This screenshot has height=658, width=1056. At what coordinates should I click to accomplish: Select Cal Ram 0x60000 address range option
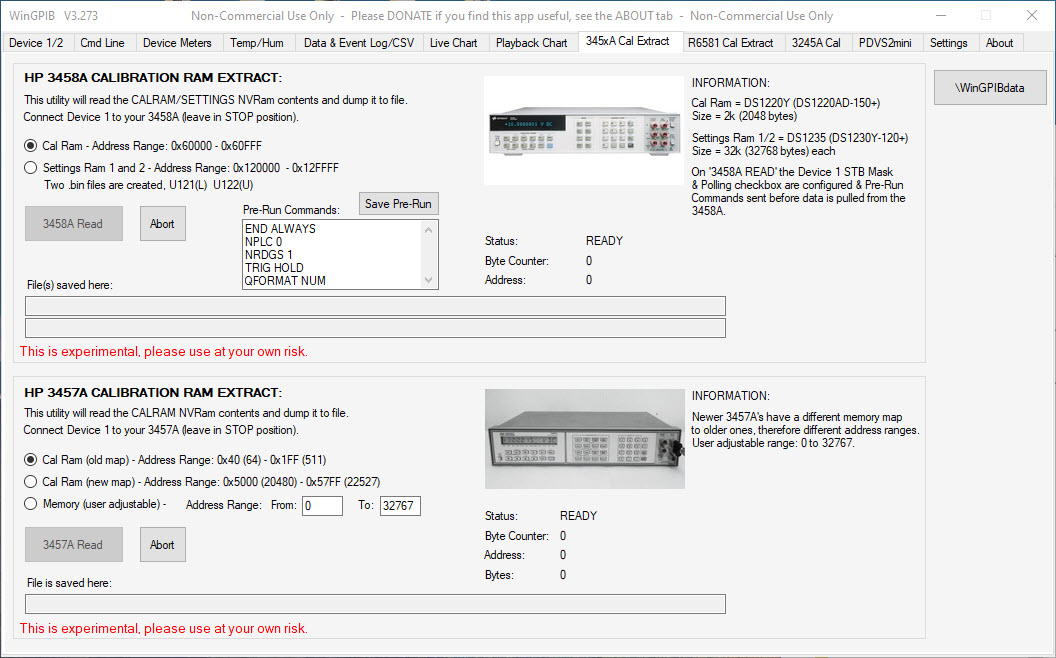pyautogui.click(x=32, y=145)
